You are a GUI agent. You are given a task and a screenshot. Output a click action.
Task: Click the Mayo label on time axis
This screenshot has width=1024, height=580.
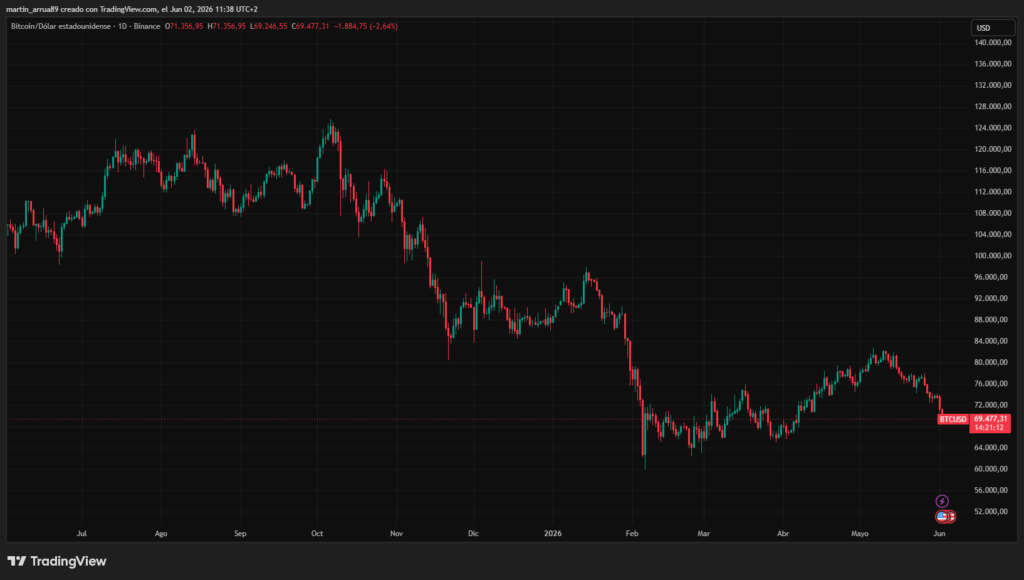point(860,534)
